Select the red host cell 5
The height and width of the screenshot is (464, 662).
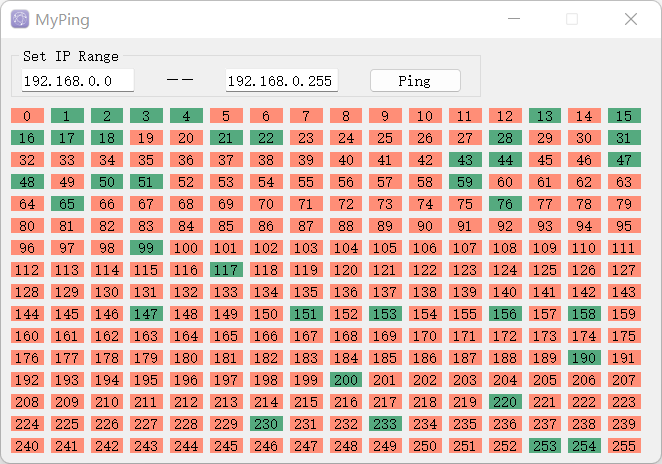226,116
